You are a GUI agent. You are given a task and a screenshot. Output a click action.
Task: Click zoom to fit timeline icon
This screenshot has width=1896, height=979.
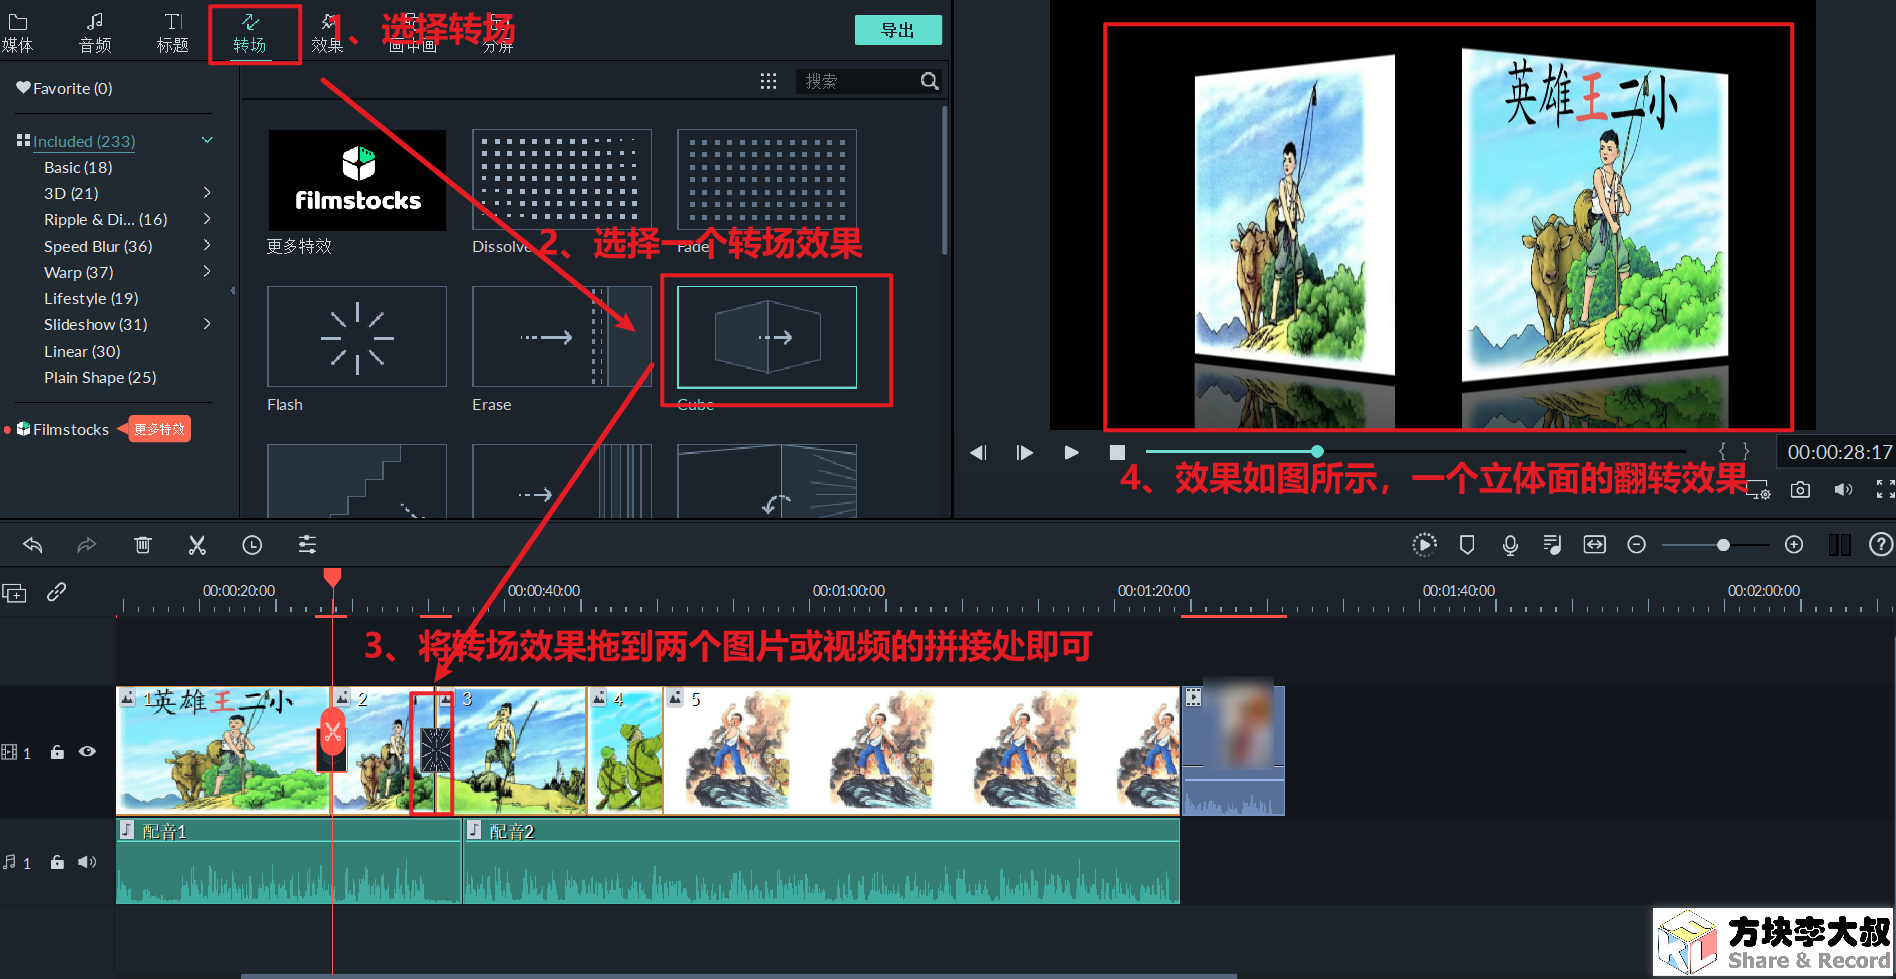tap(1595, 544)
